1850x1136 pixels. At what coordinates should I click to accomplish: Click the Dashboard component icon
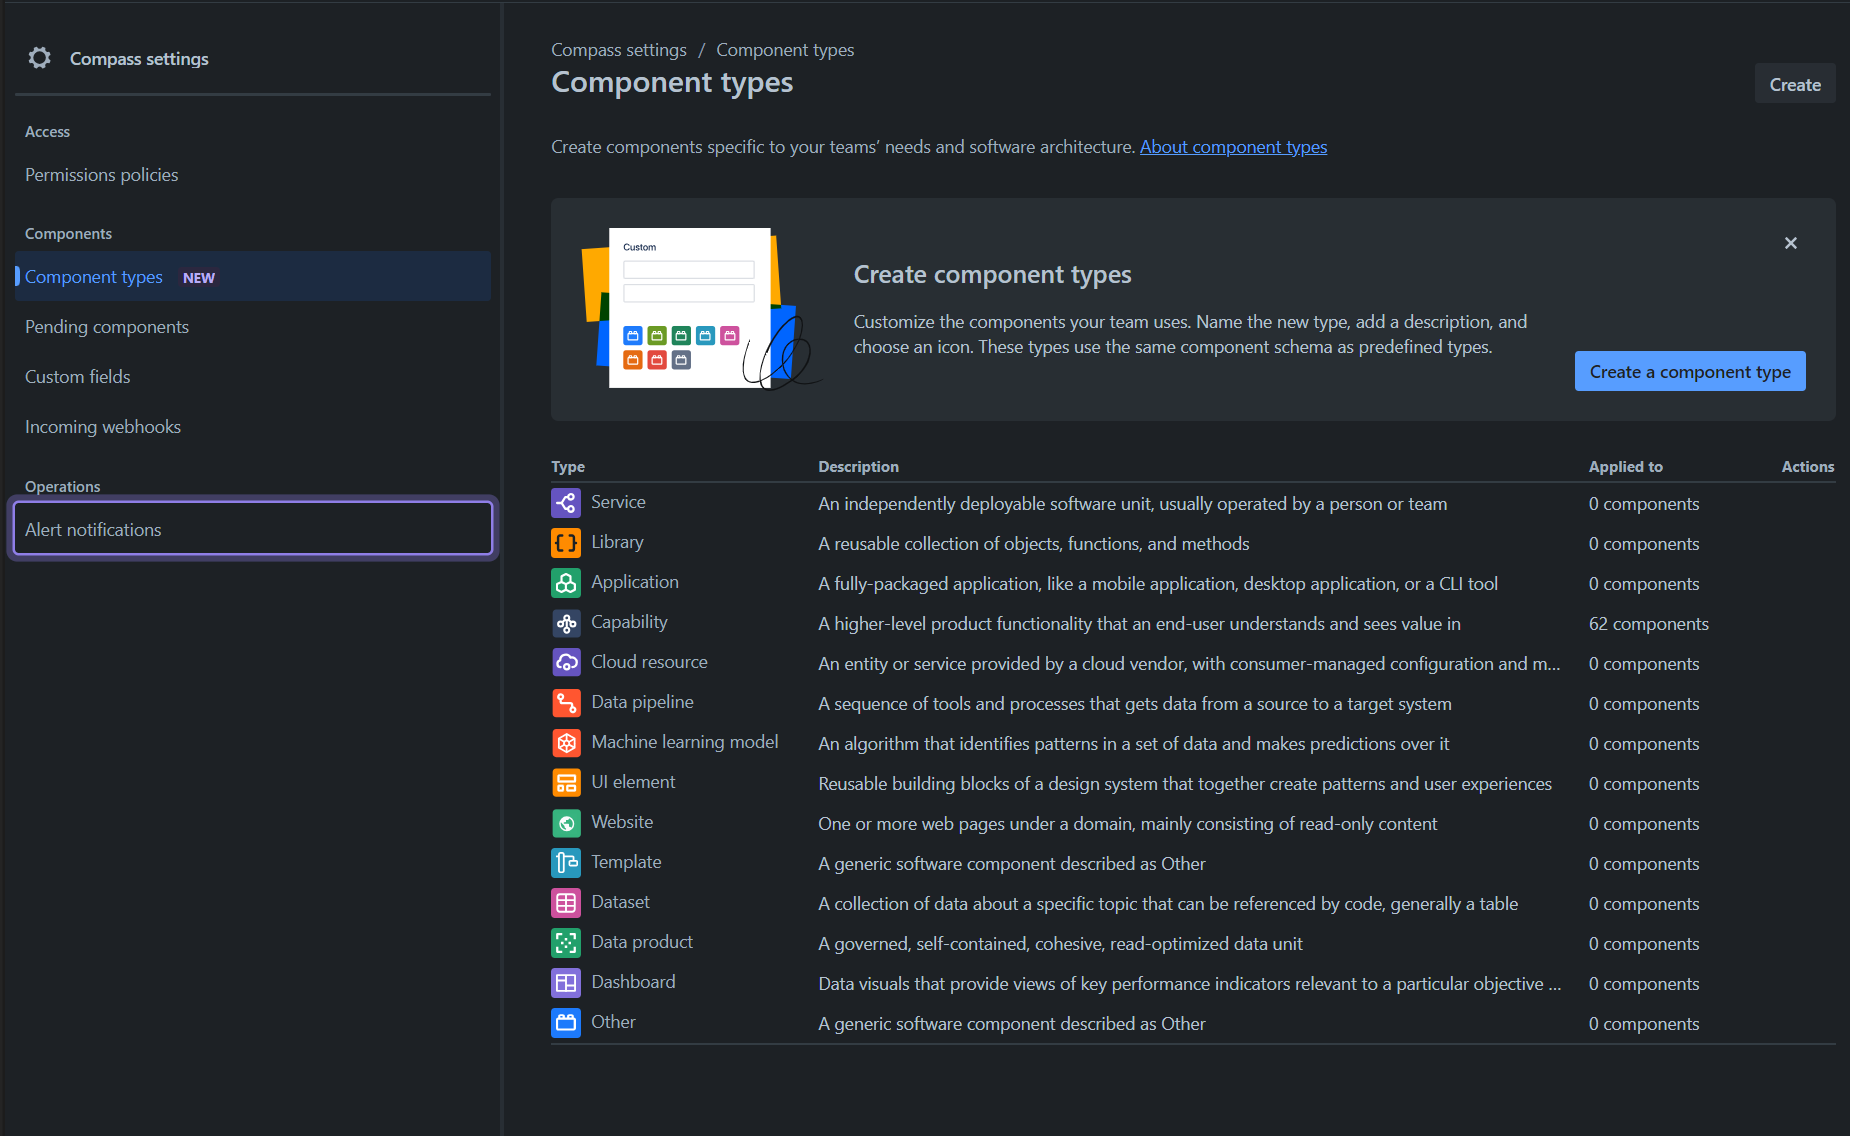pyautogui.click(x=566, y=982)
